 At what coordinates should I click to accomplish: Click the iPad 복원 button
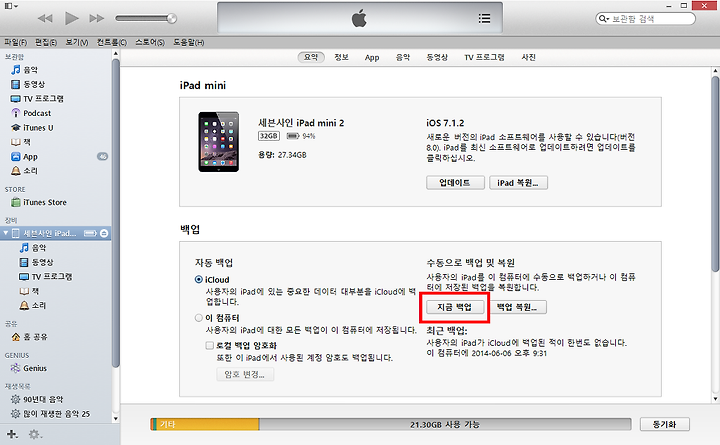click(518, 183)
